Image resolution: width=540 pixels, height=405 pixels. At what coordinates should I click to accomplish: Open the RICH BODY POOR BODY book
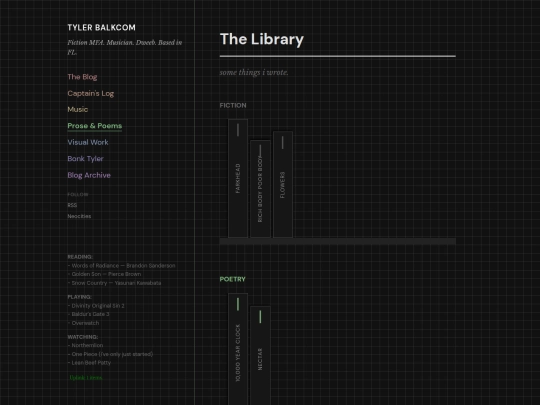tap(260, 189)
